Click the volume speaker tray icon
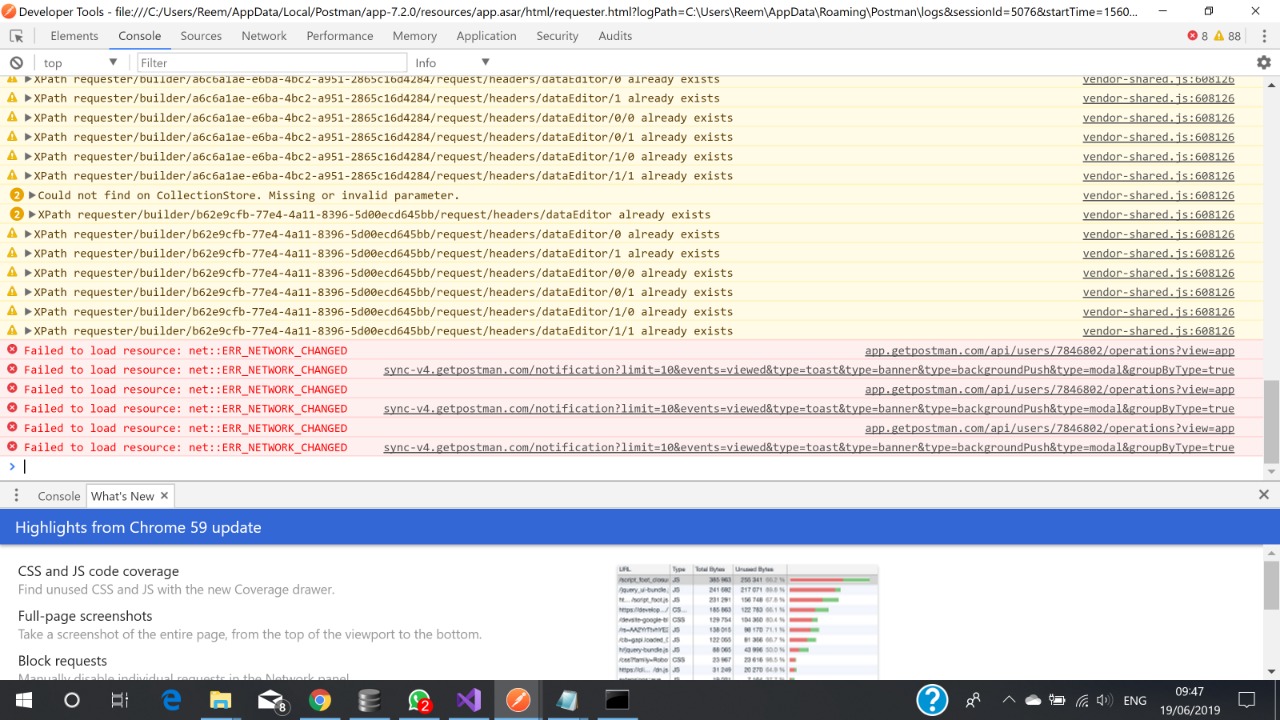1280x720 pixels. pos(1104,701)
